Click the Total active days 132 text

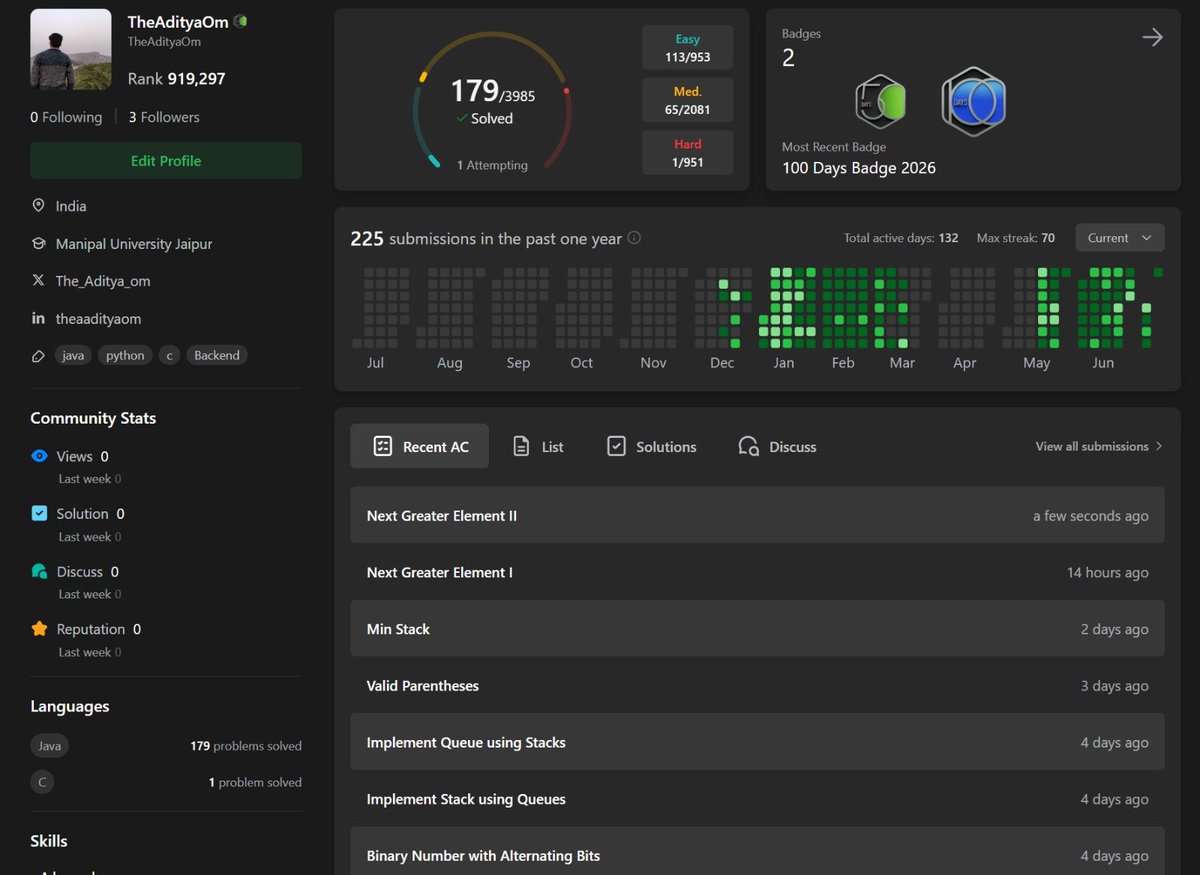coord(901,238)
